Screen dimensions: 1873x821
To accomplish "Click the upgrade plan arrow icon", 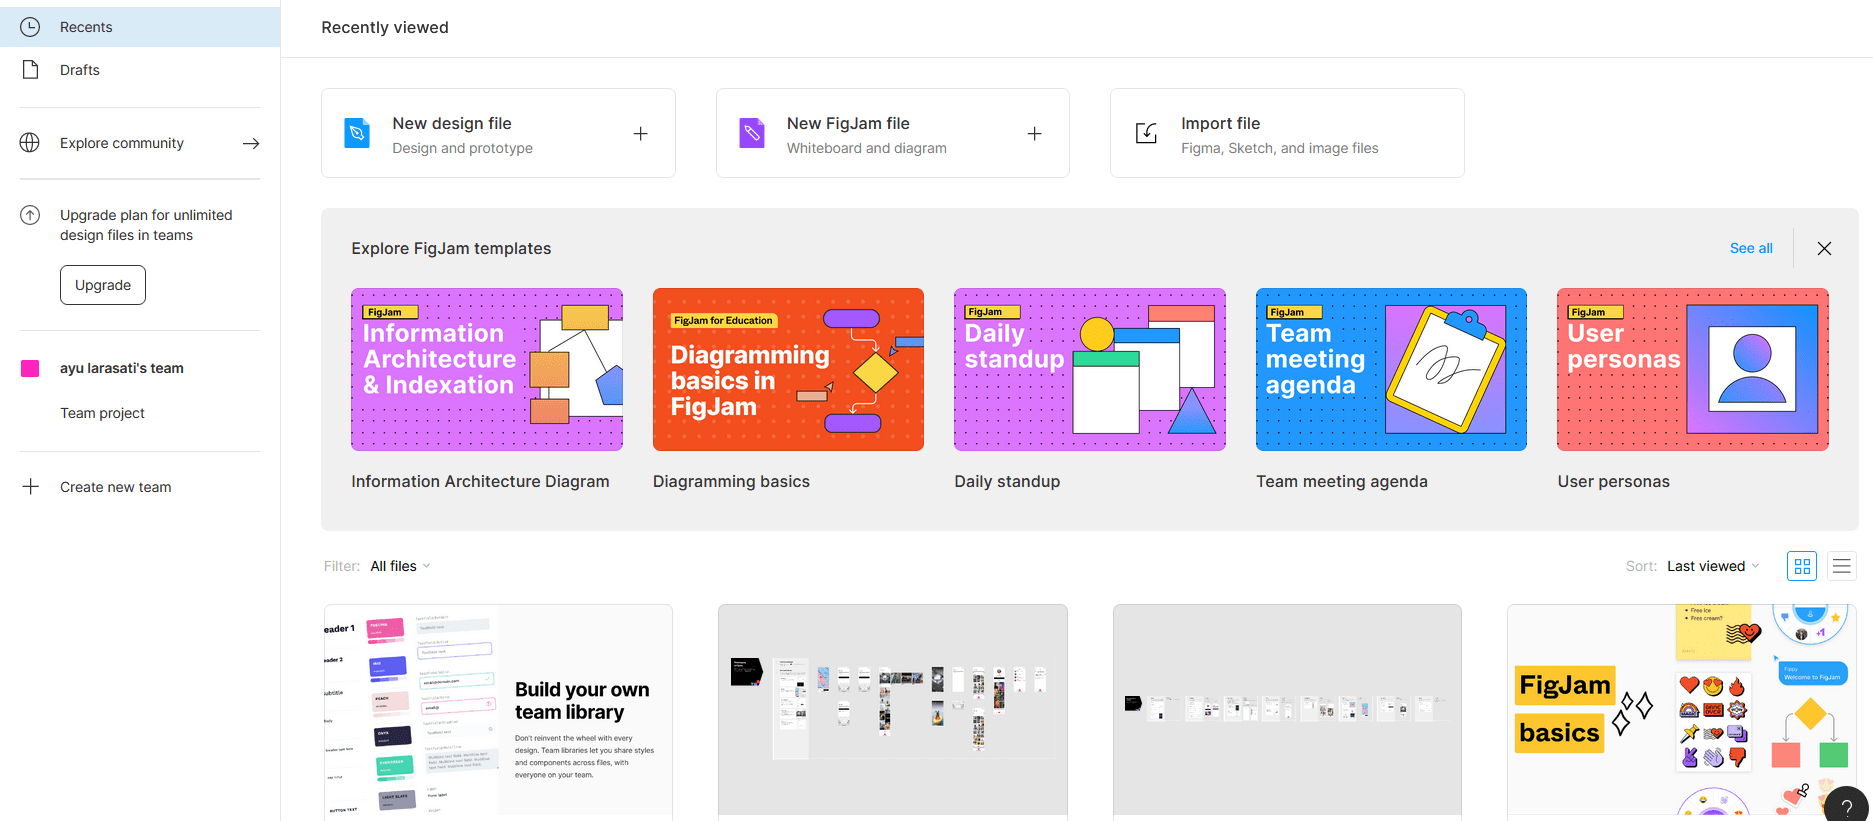I will click(30, 215).
